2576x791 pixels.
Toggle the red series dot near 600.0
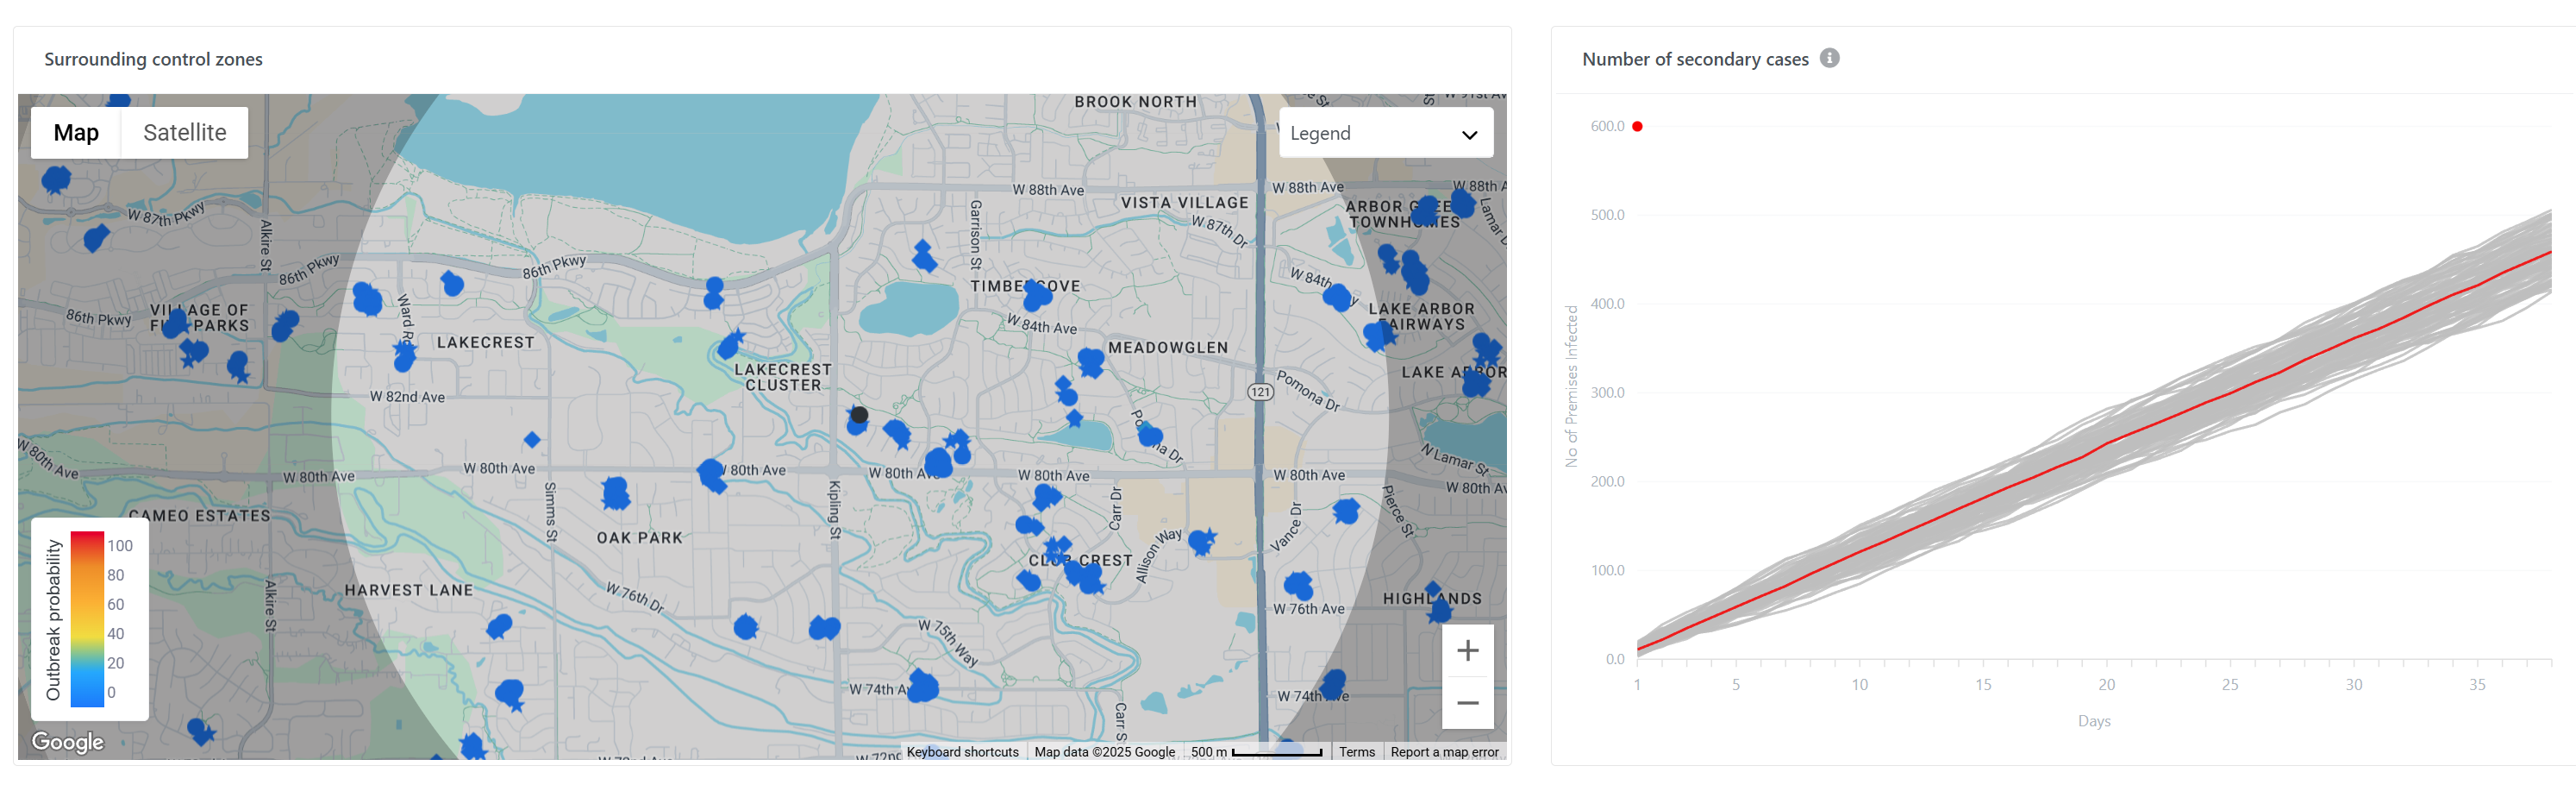[x=1636, y=125]
